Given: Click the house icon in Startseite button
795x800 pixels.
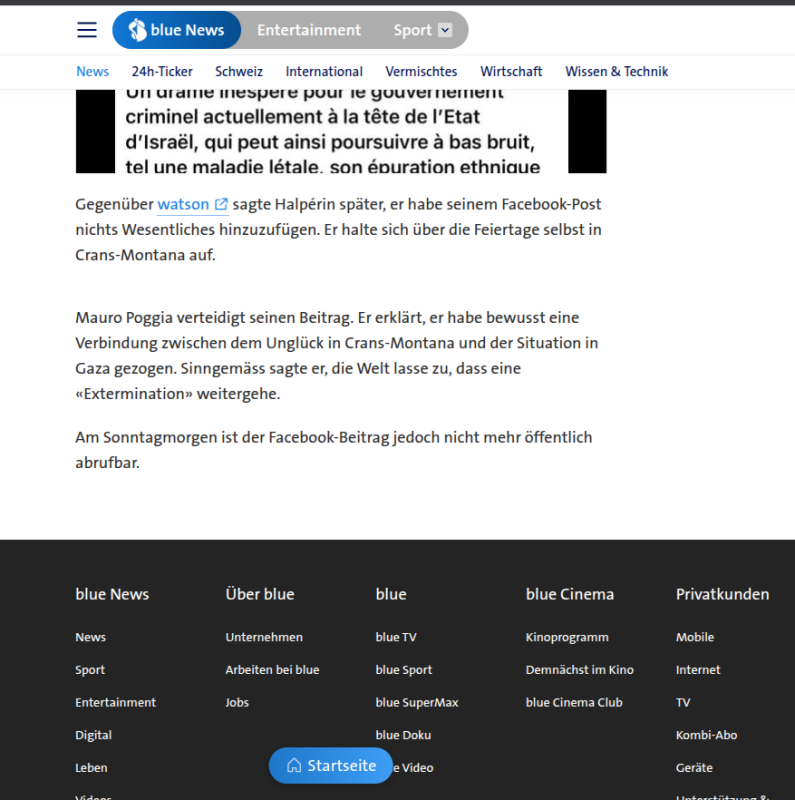Looking at the screenshot, I should [294, 766].
